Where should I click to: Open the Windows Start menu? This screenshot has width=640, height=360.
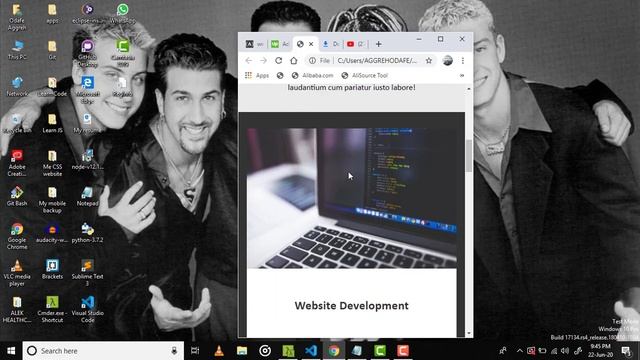tap(11, 351)
